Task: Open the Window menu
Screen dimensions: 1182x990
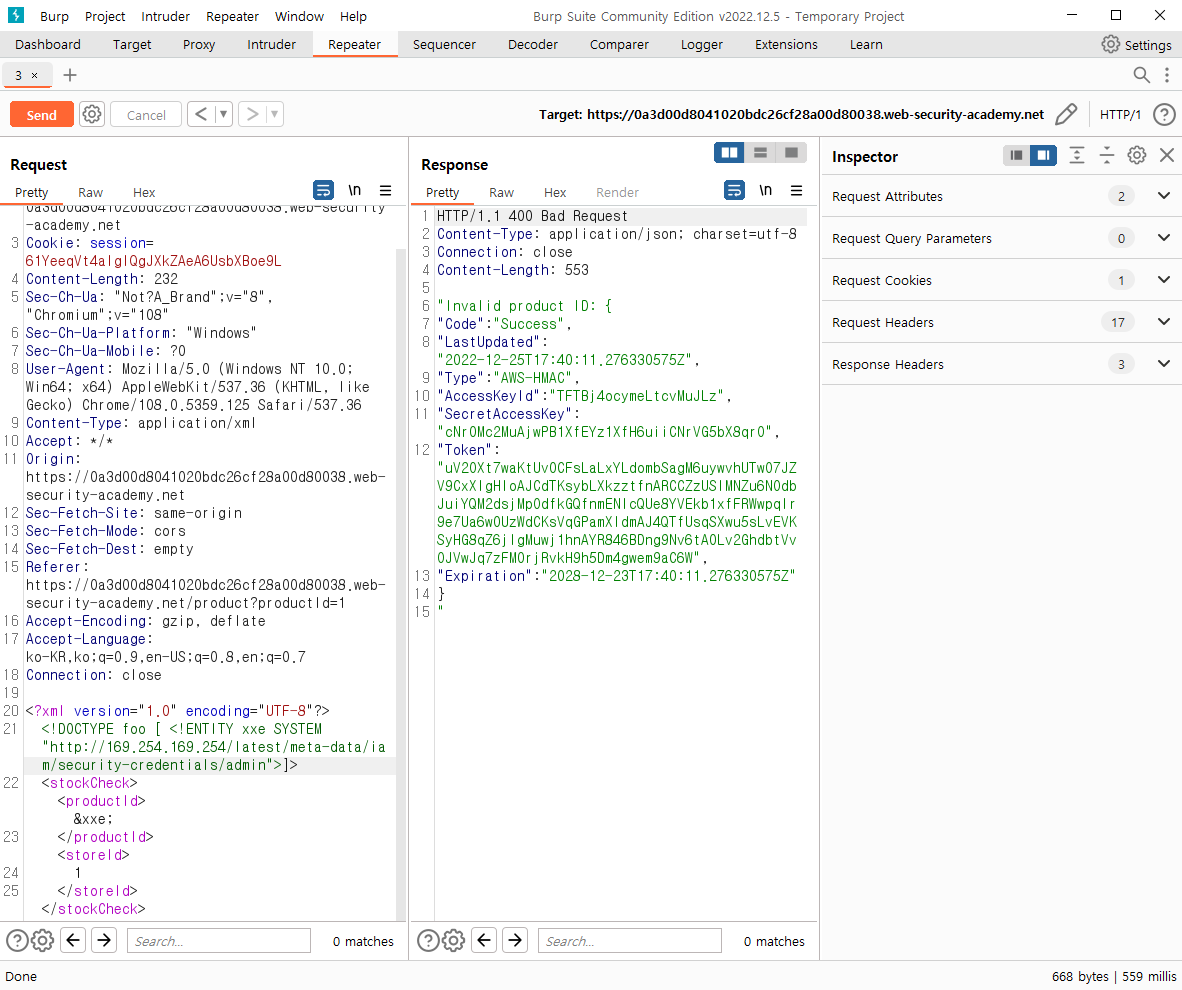Action: click(x=299, y=16)
